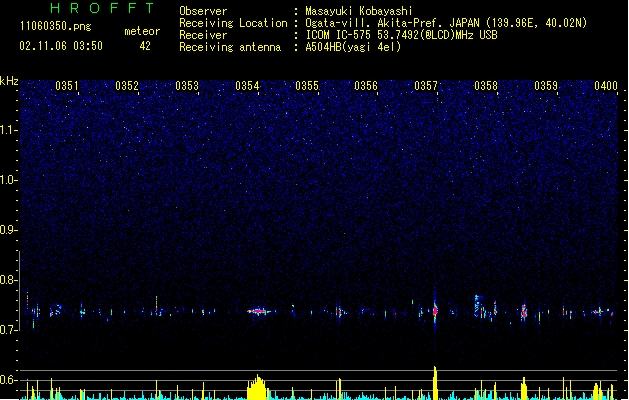
Task: Click the kHz axis unit label
Action: 9,81
